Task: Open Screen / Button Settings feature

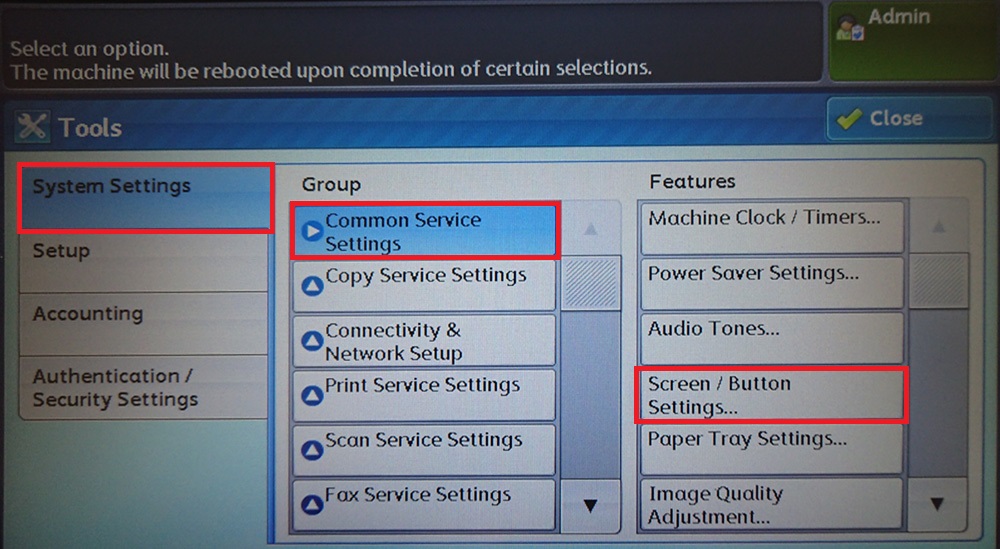Action: pos(770,395)
